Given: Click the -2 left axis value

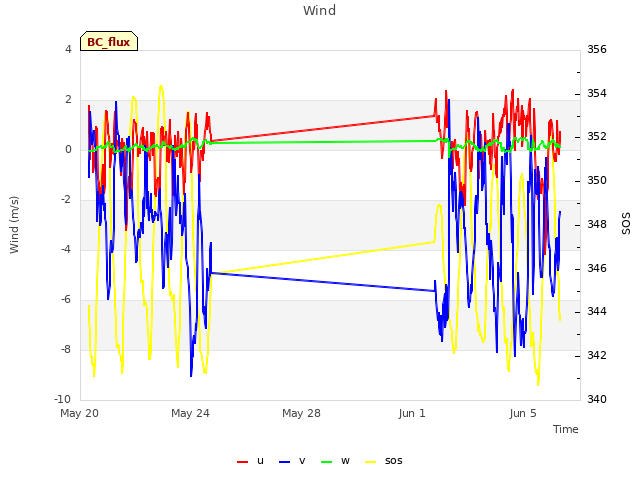Looking at the screenshot, I should [x=66, y=199].
